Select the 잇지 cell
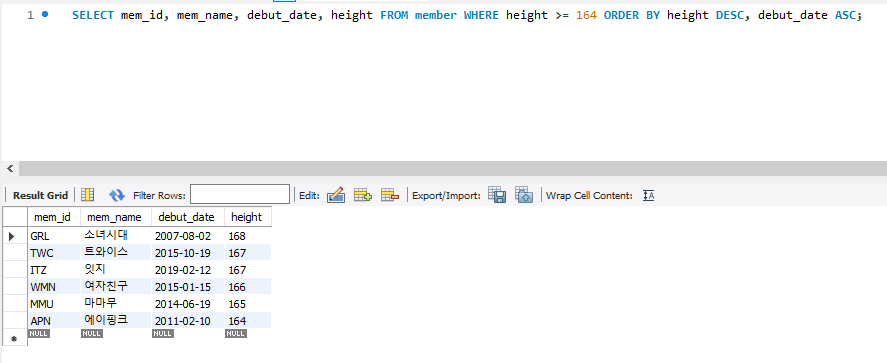887x363 pixels. point(115,270)
